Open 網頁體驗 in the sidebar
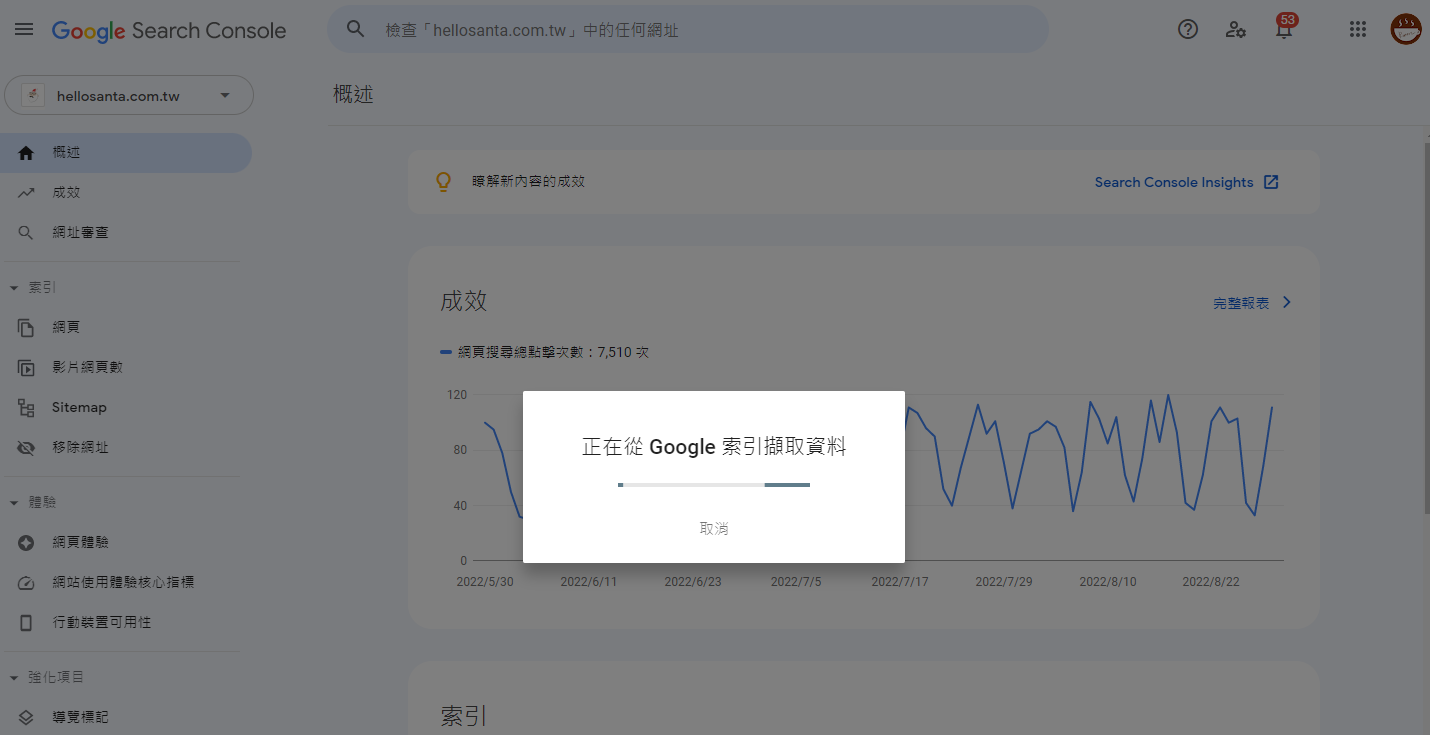This screenshot has width=1430, height=735. (x=126, y=543)
